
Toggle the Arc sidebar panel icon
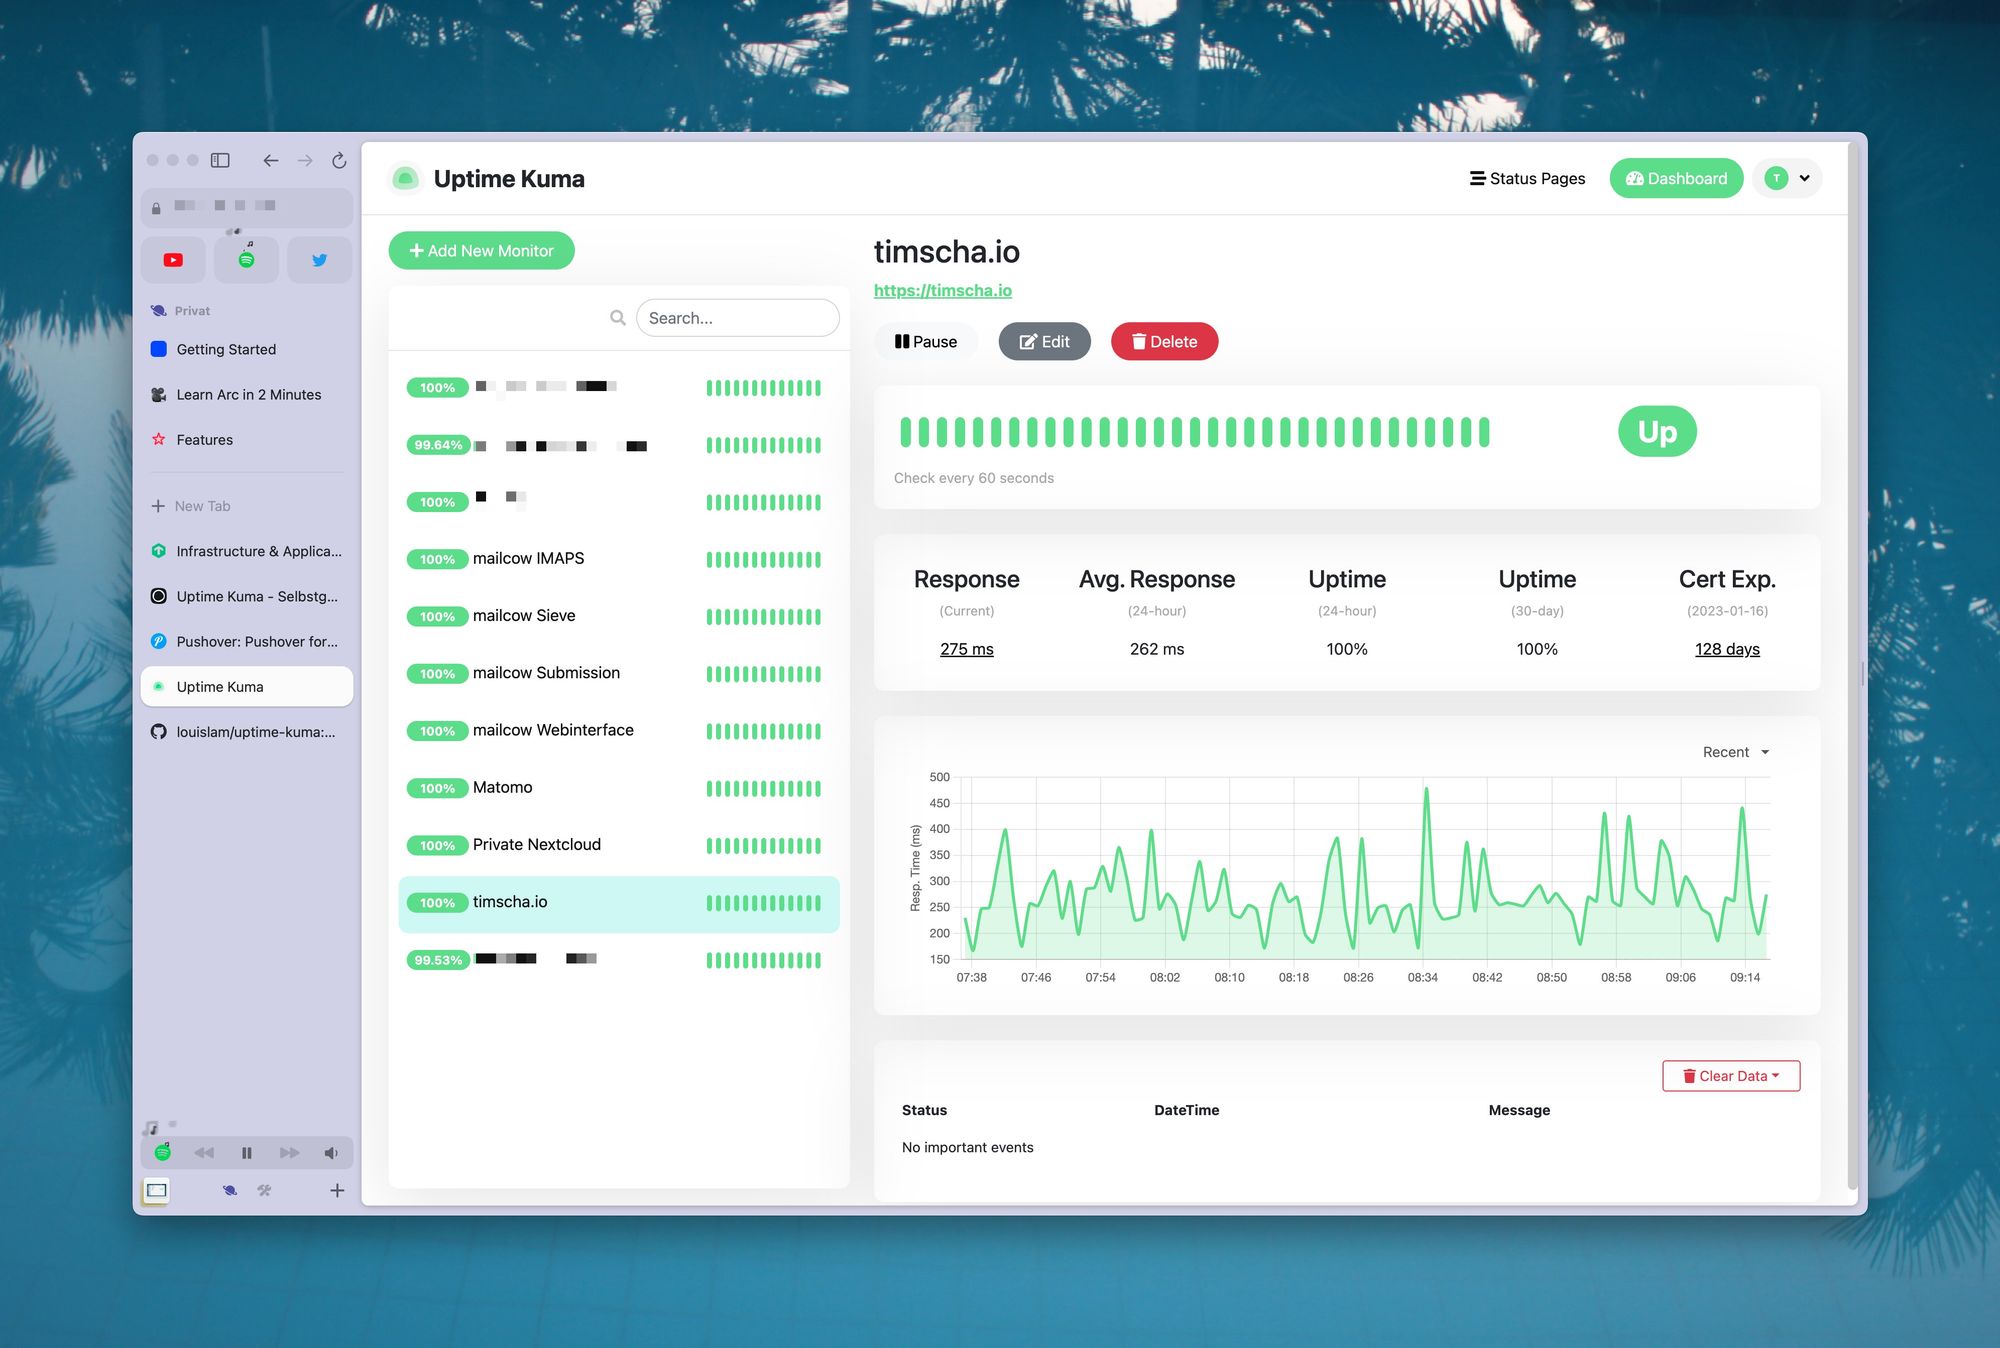point(221,160)
